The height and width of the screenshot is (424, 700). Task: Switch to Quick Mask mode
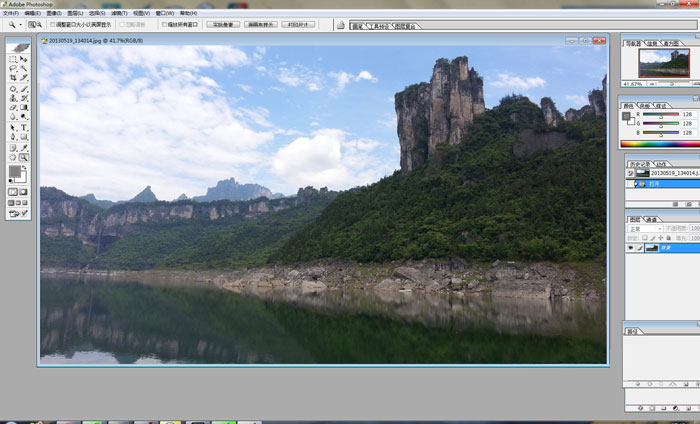[x=23, y=192]
